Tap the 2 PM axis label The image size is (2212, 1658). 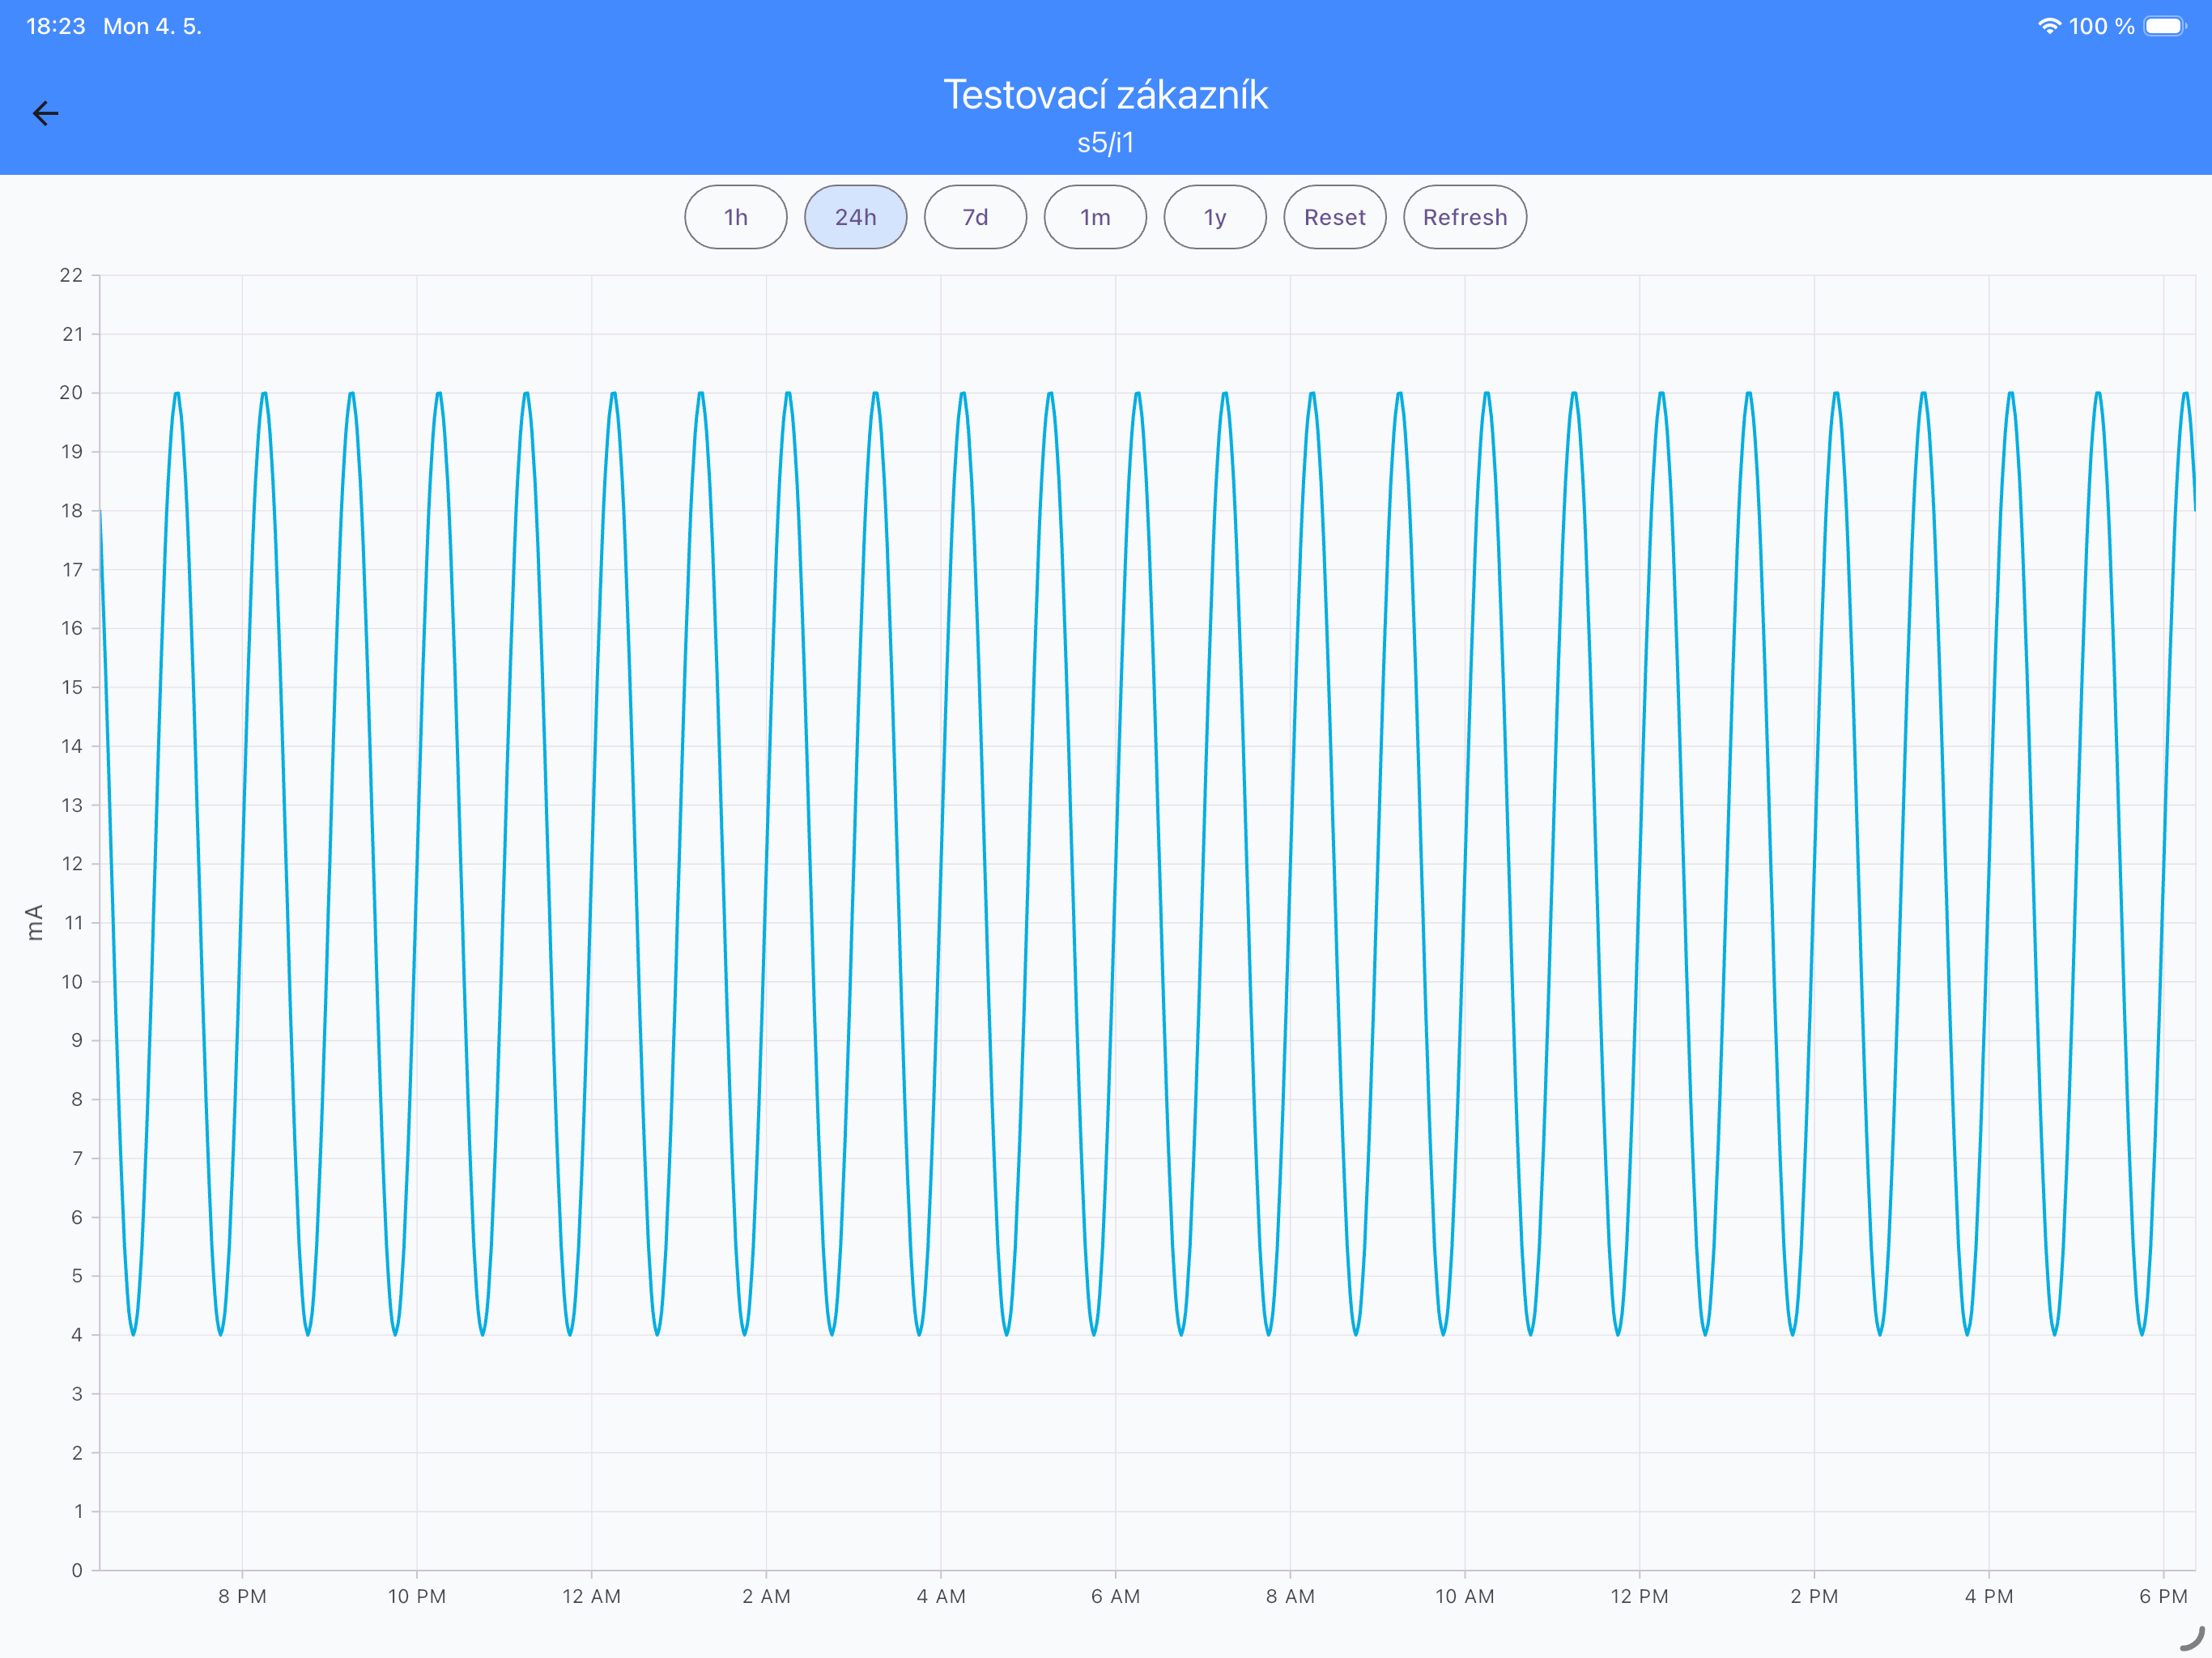[x=1814, y=1596]
